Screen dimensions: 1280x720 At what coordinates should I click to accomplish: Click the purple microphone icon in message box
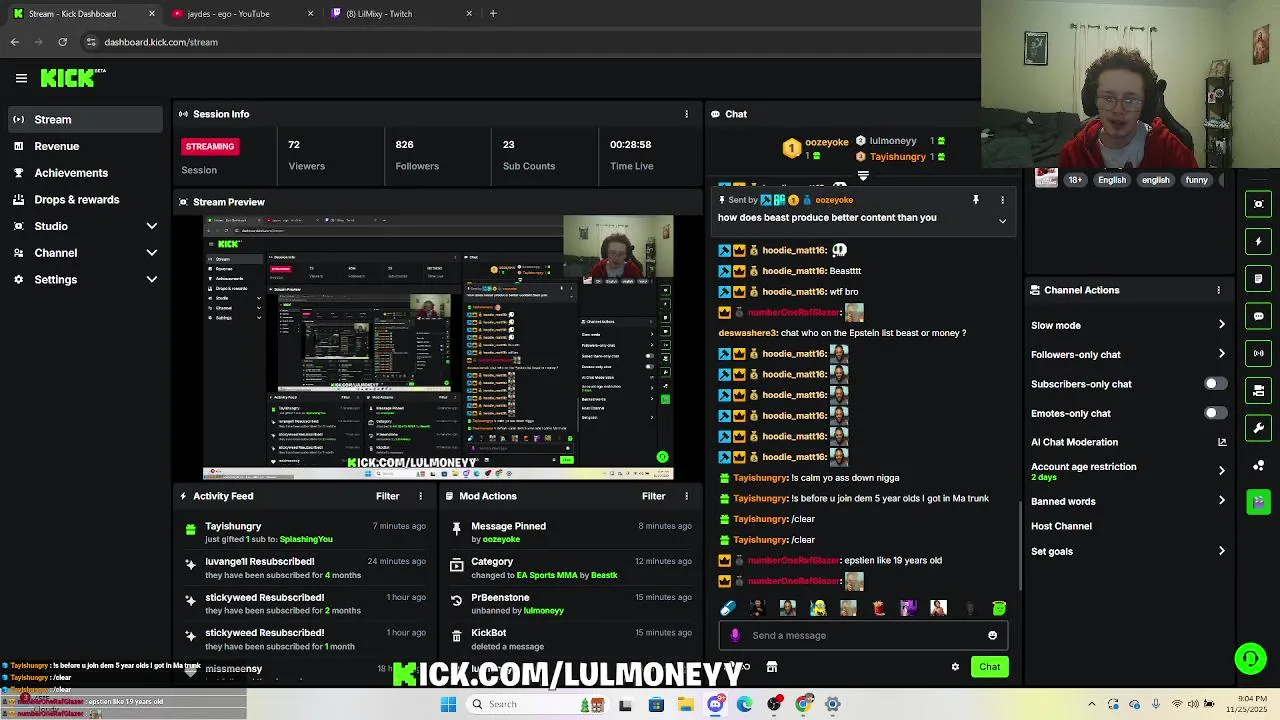coord(735,635)
